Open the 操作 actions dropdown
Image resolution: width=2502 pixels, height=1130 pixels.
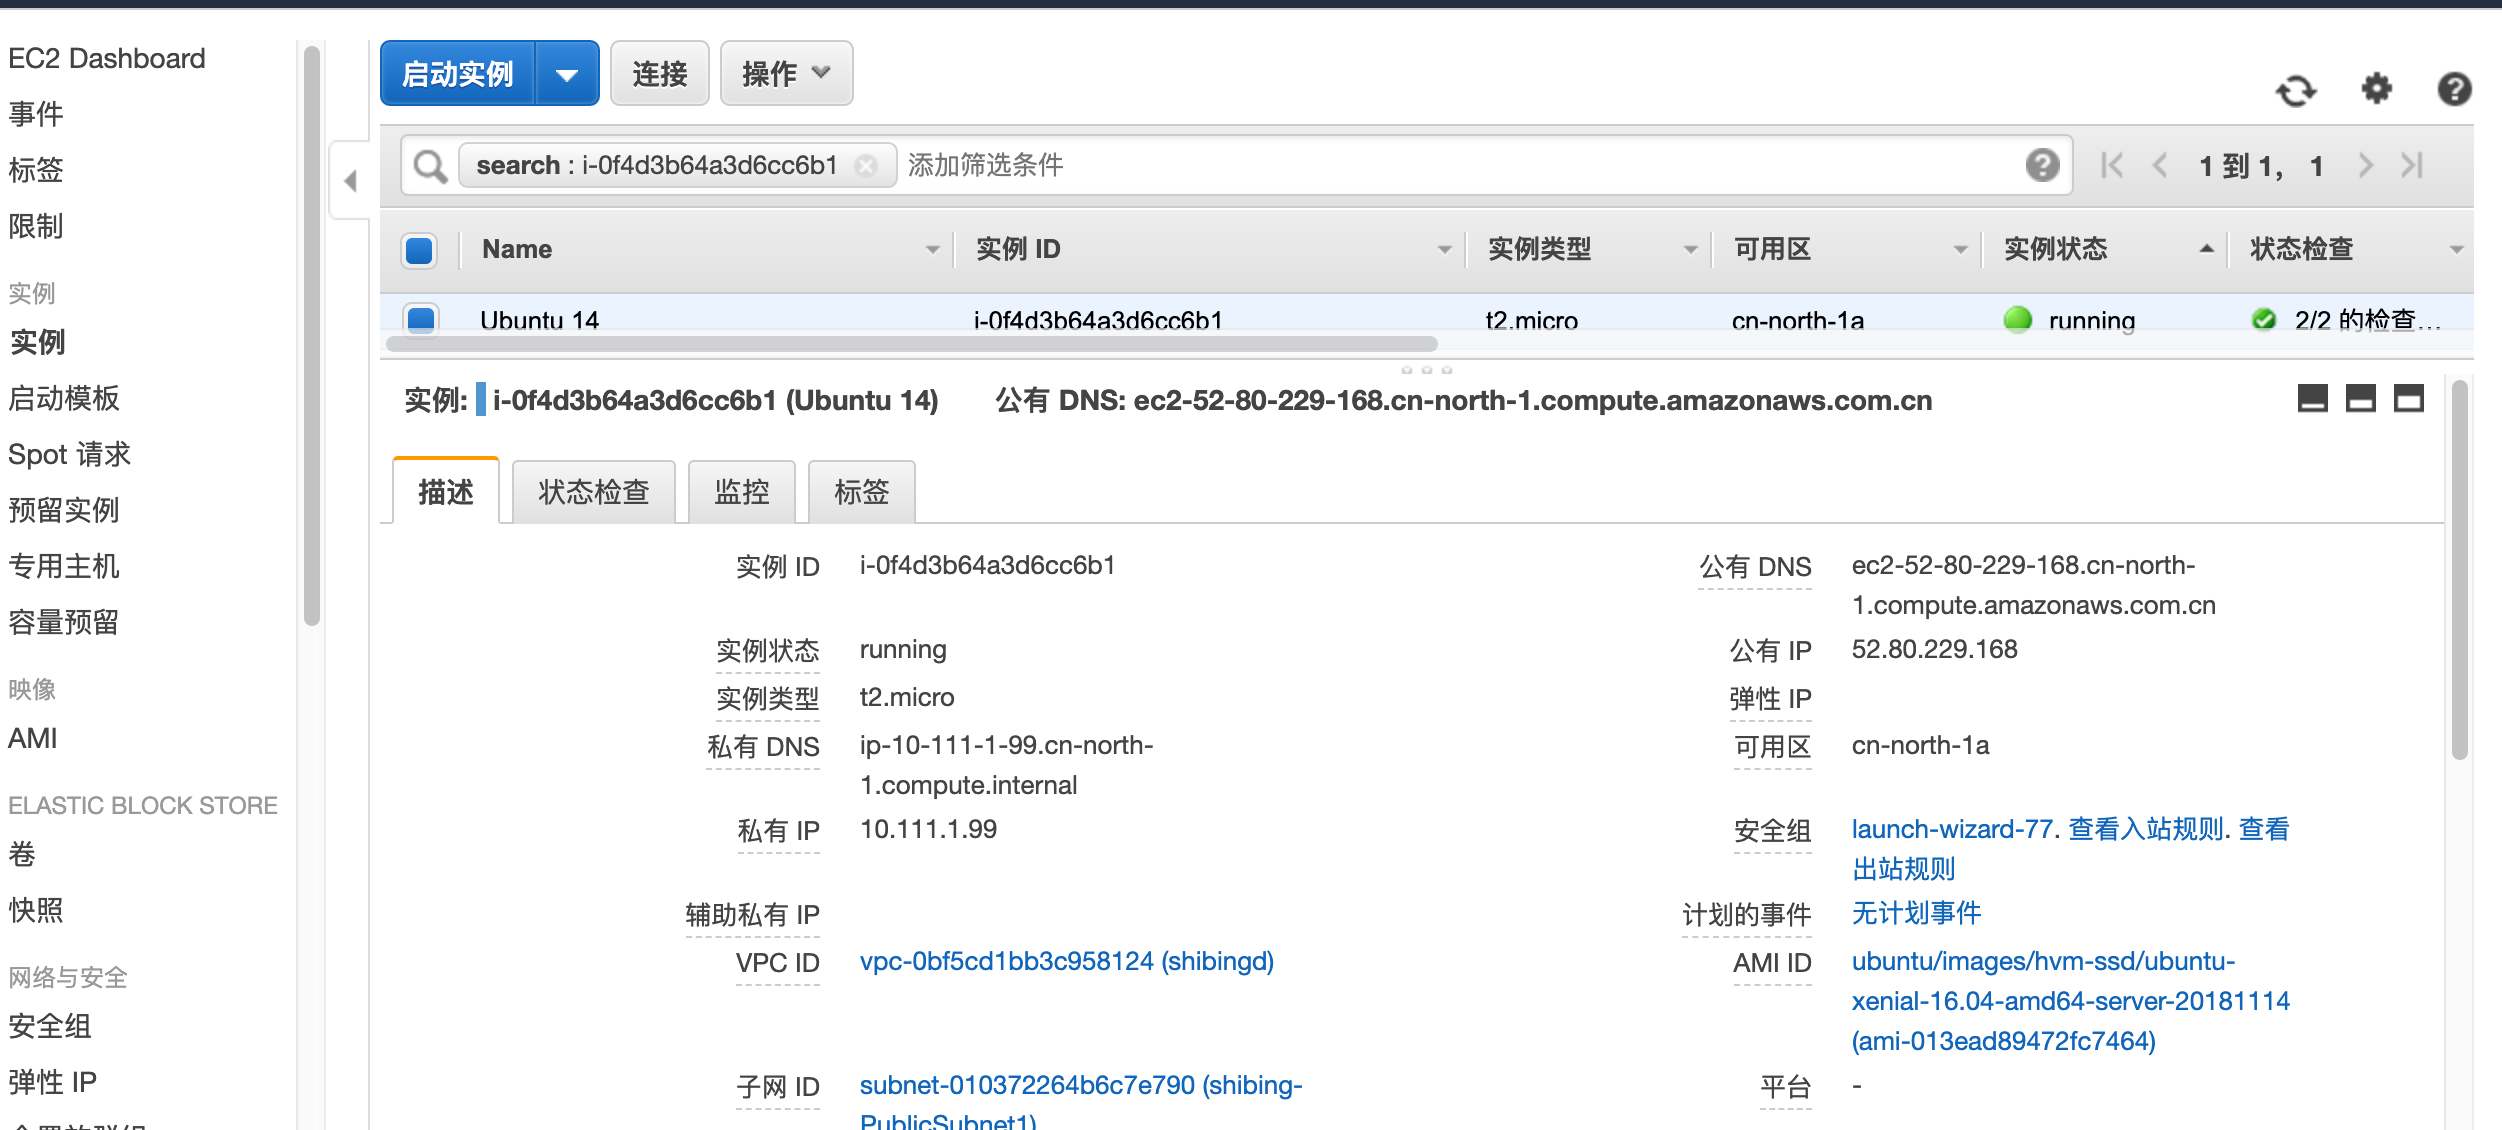[786, 74]
